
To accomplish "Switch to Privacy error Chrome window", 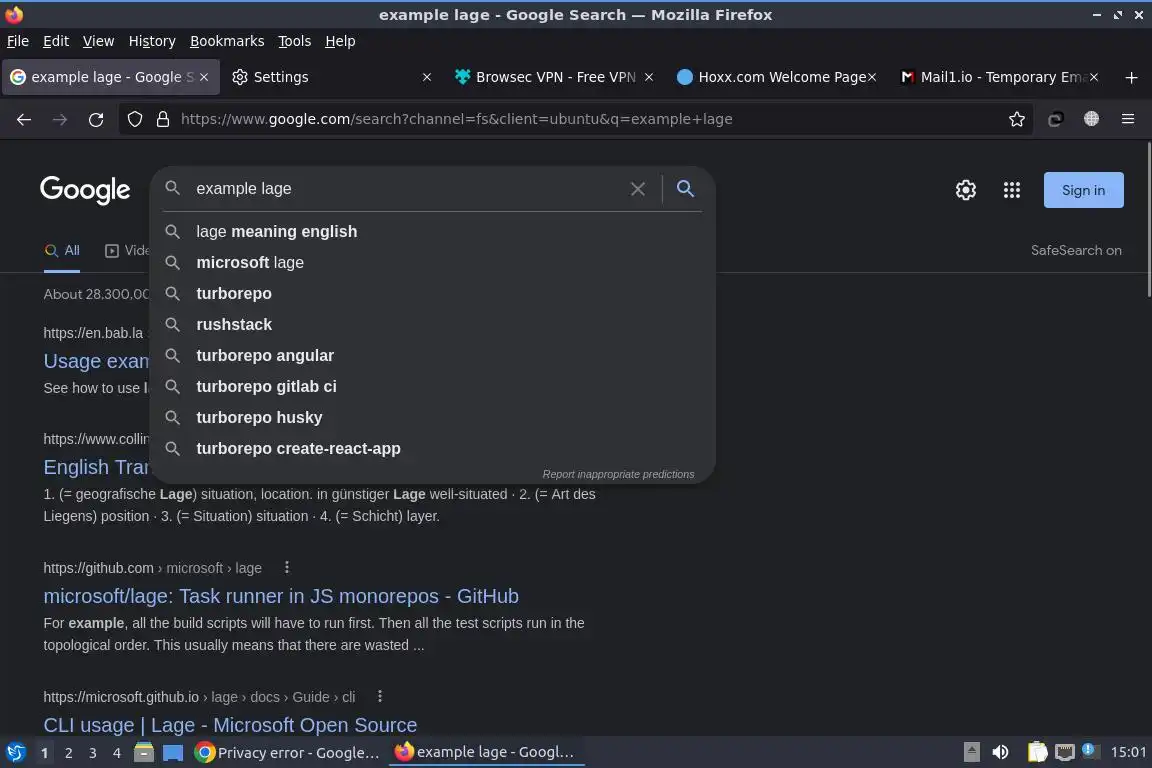I will (x=287, y=753).
